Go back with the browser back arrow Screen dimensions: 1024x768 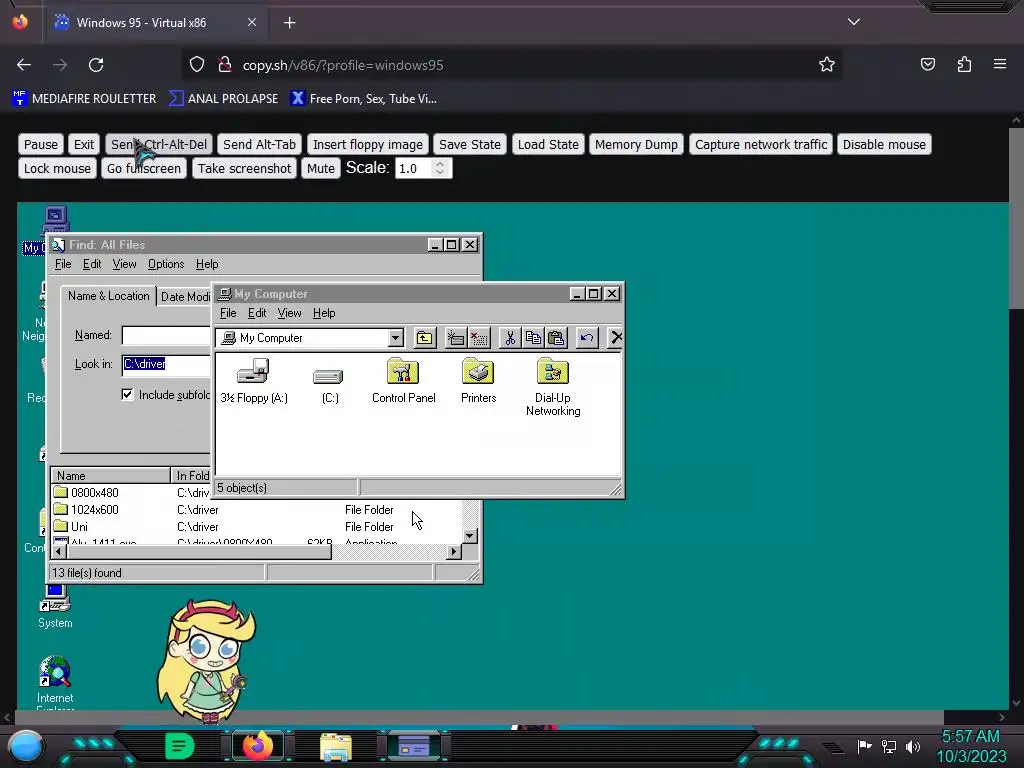[x=24, y=65]
